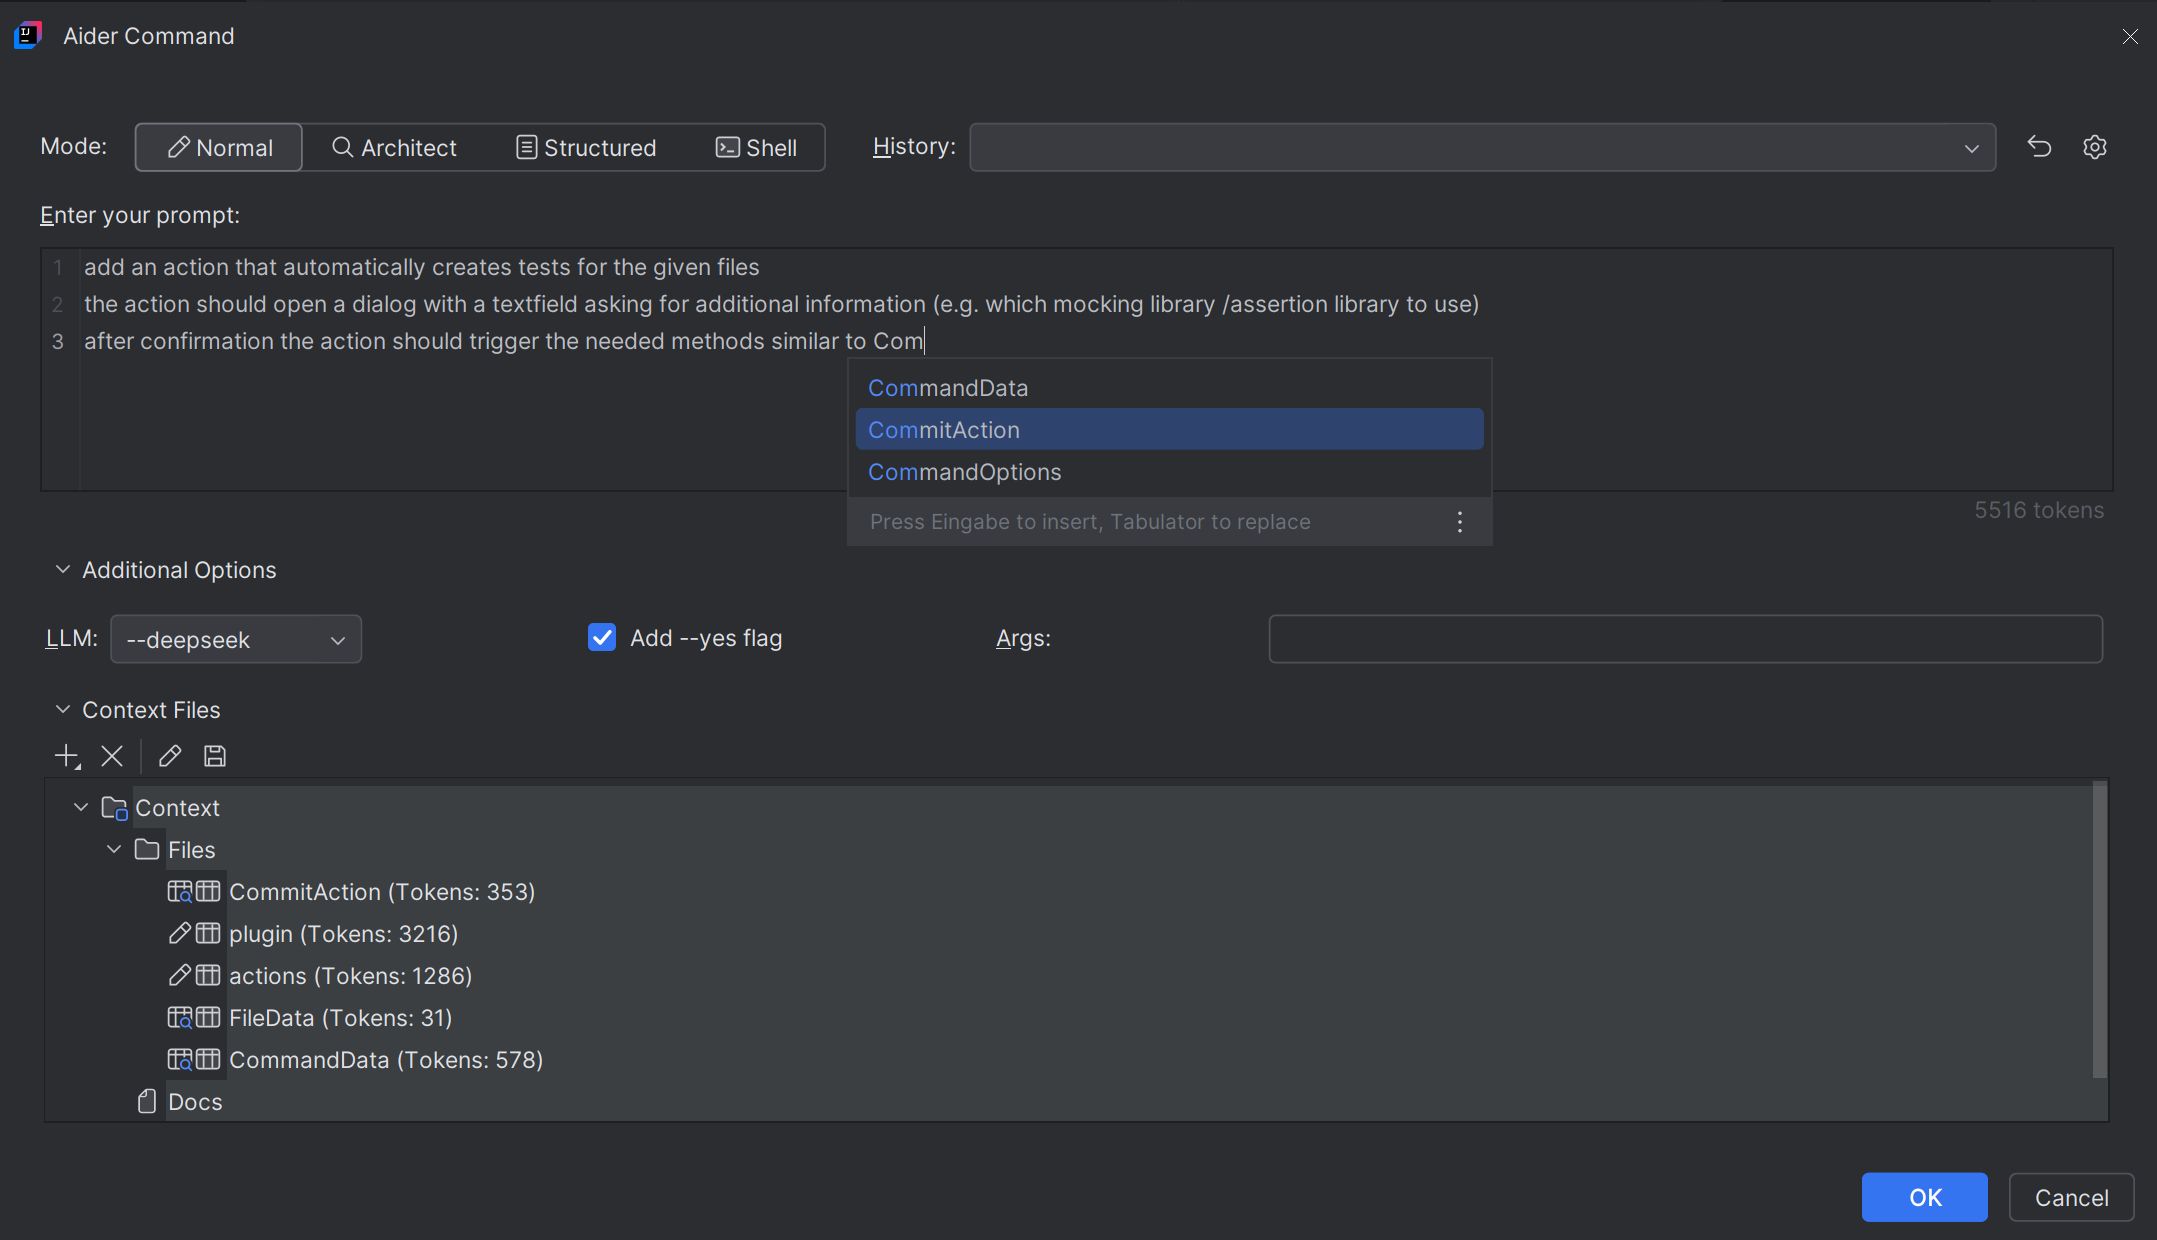Open the LLM --deepseek dropdown
Image resolution: width=2157 pixels, height=1240 pixels.
click(x=236, y=640)
